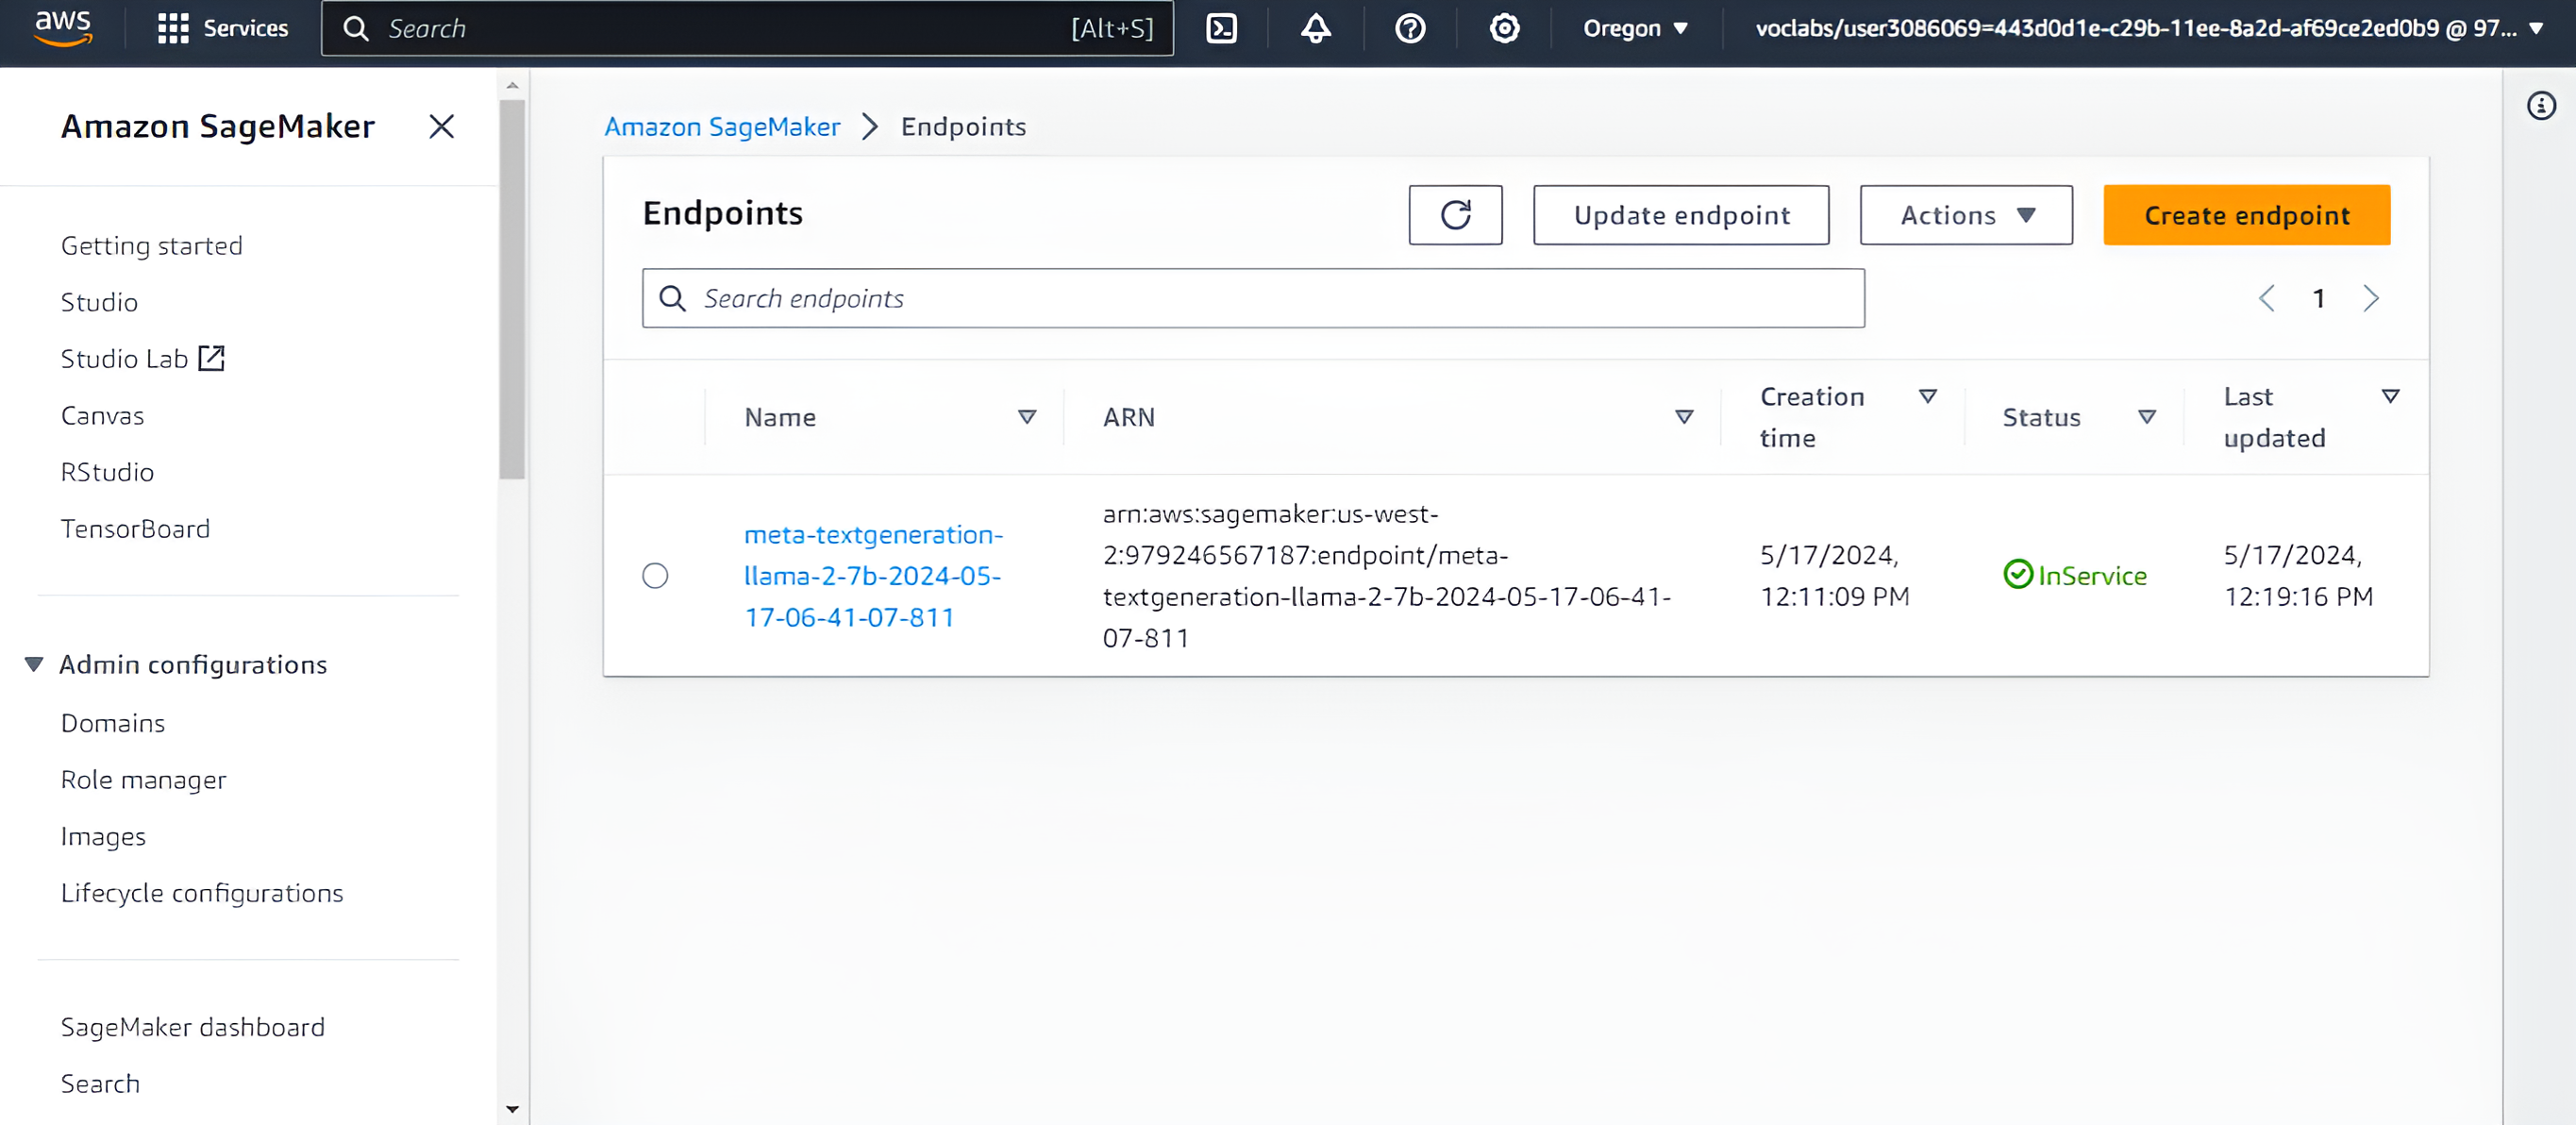Navigate to SageMaker dashboard
This screenshot has height=1125, width=2576.
(193, 1026)
